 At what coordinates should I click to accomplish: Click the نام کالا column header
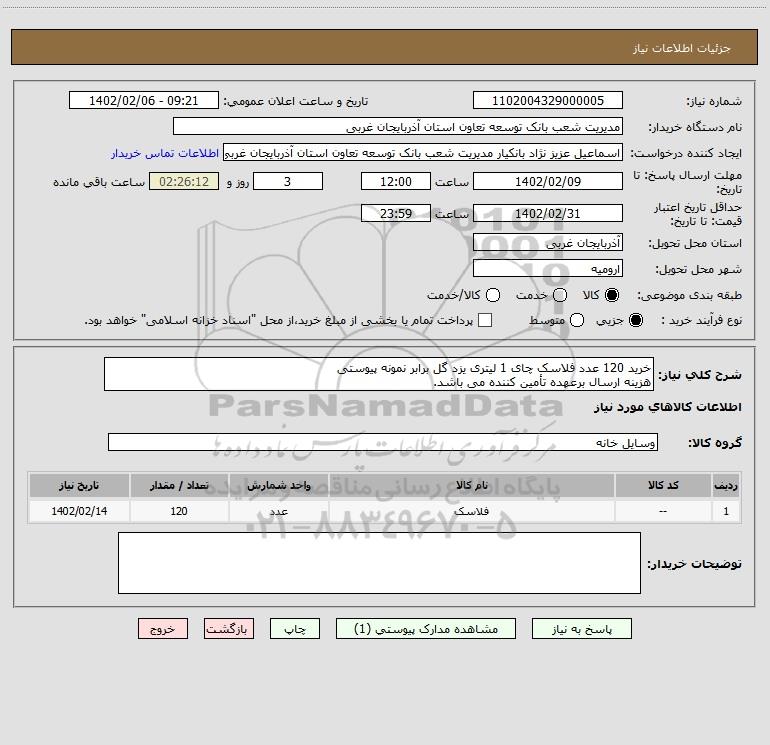[x=471, y=485]
